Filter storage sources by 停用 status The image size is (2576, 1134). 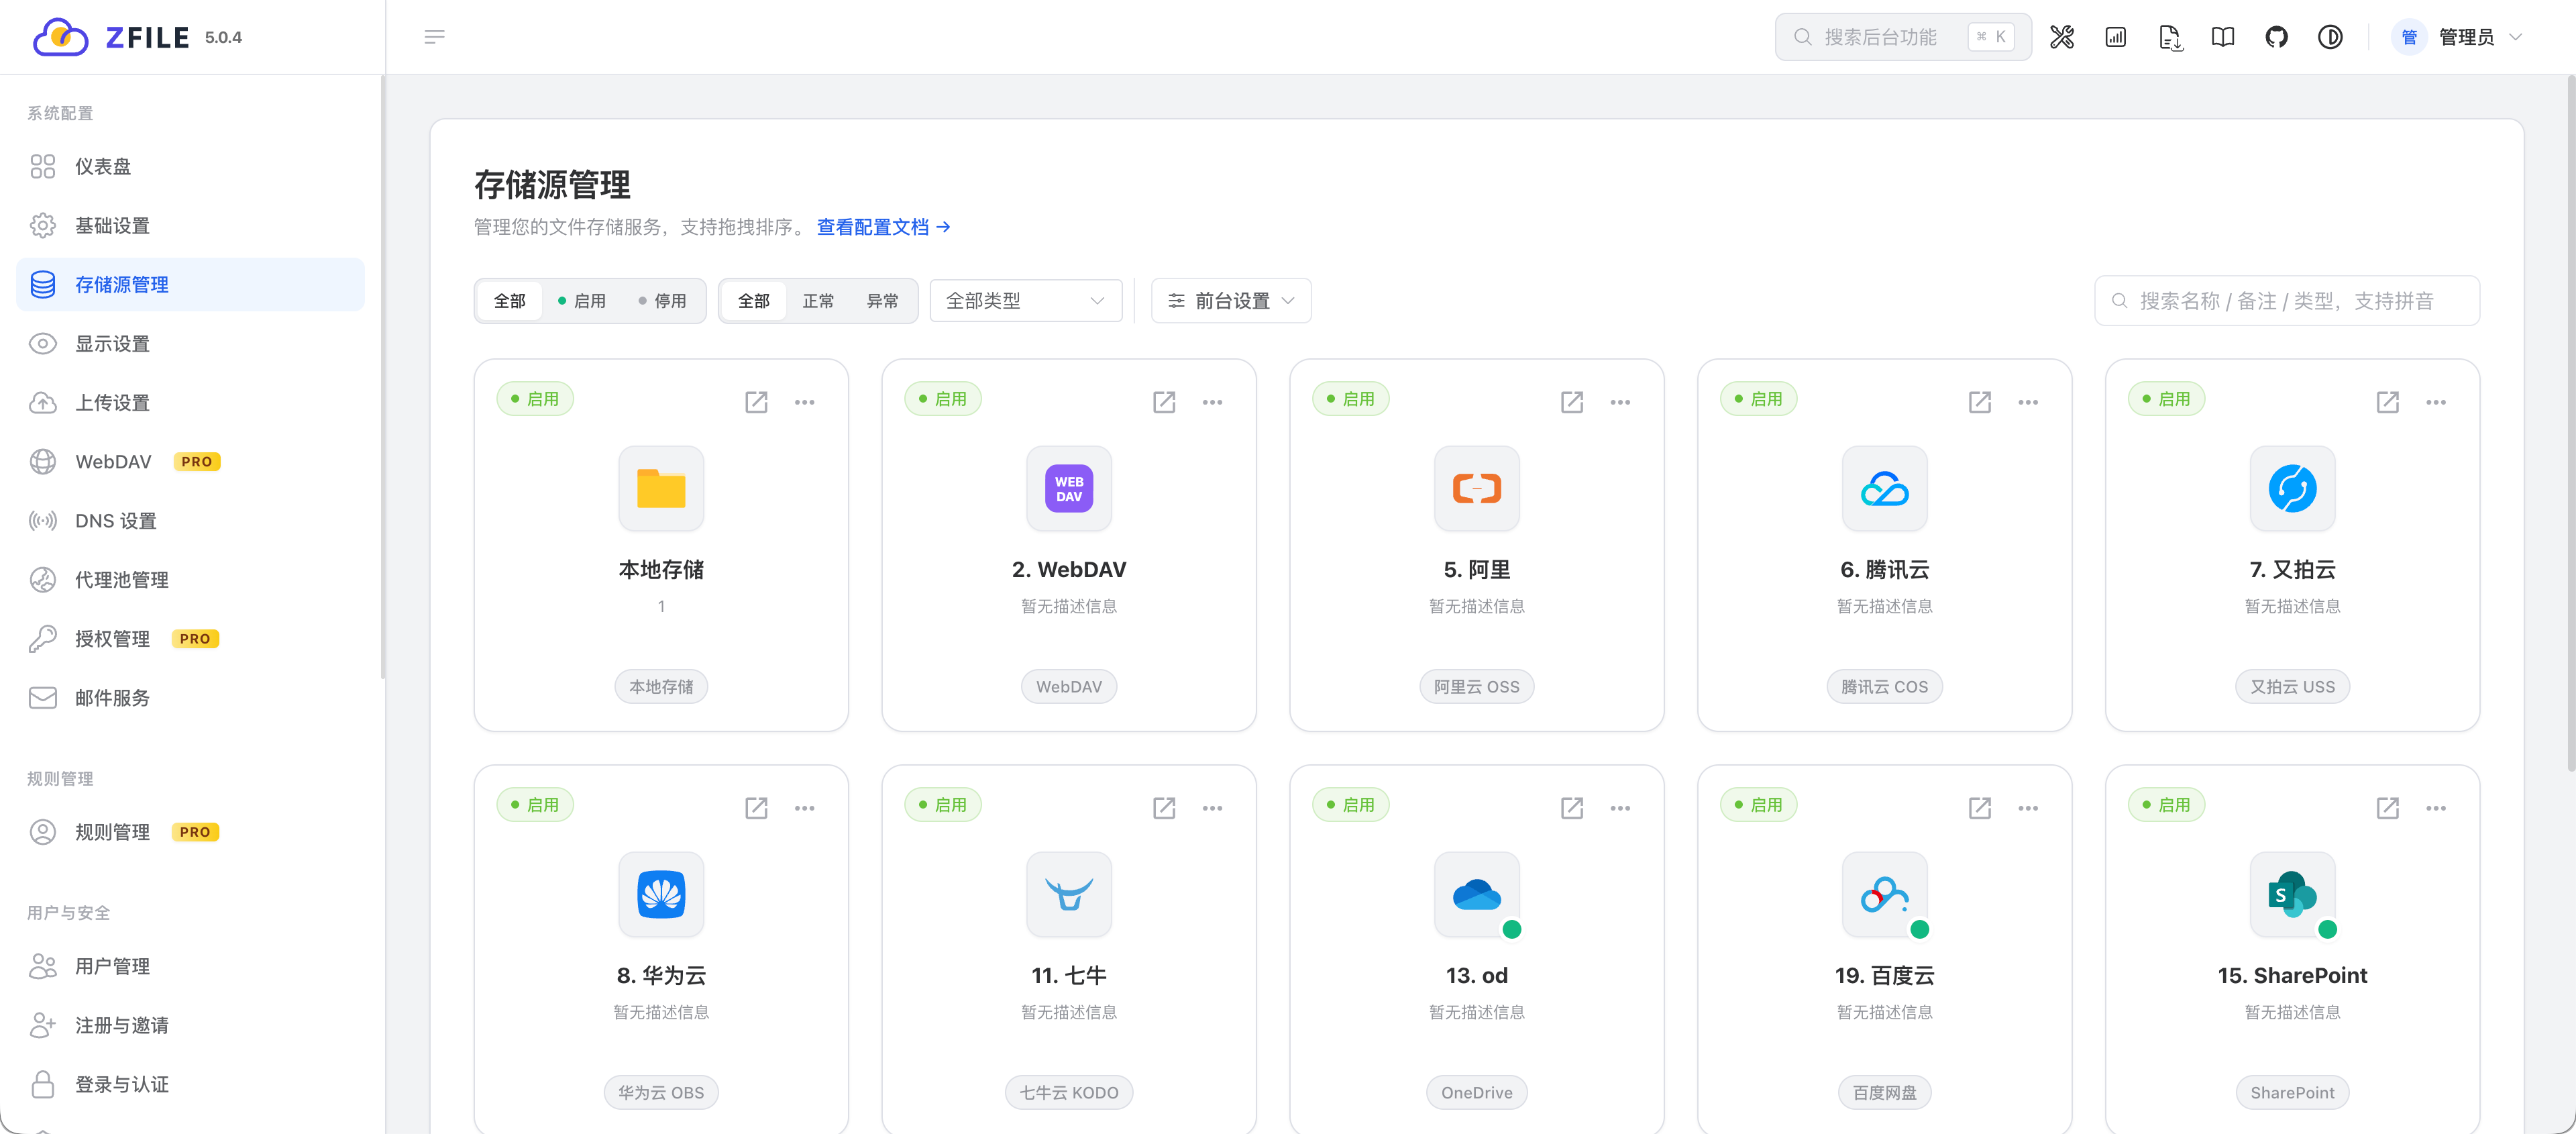pos(662,301)
